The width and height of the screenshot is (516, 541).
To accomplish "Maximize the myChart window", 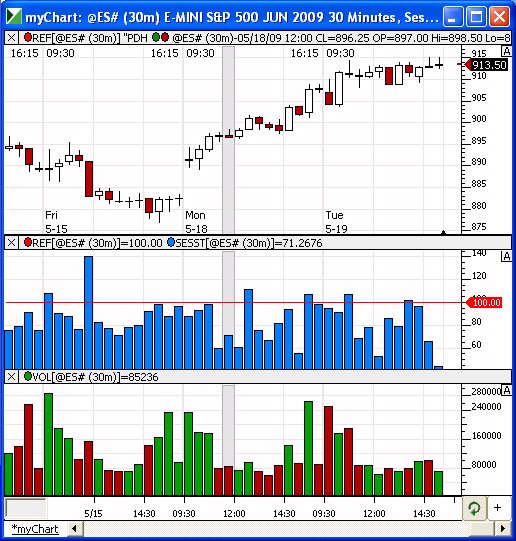I will [x=476, y=16].
